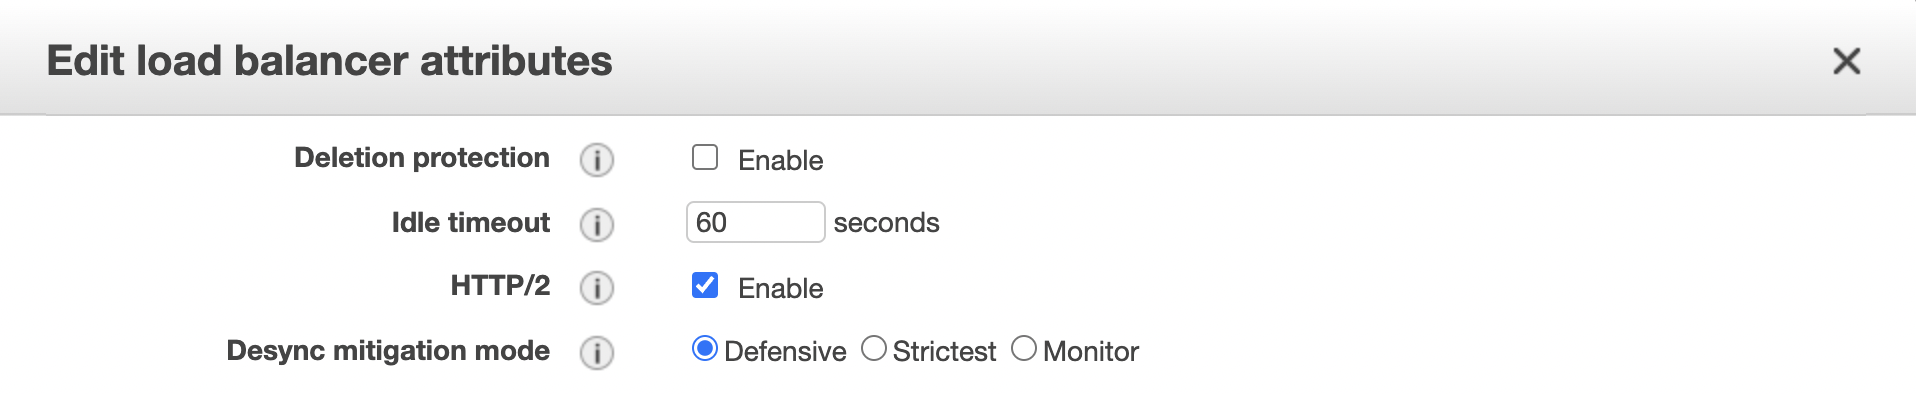View info for Desync mitigation mode

coord(597,353)
